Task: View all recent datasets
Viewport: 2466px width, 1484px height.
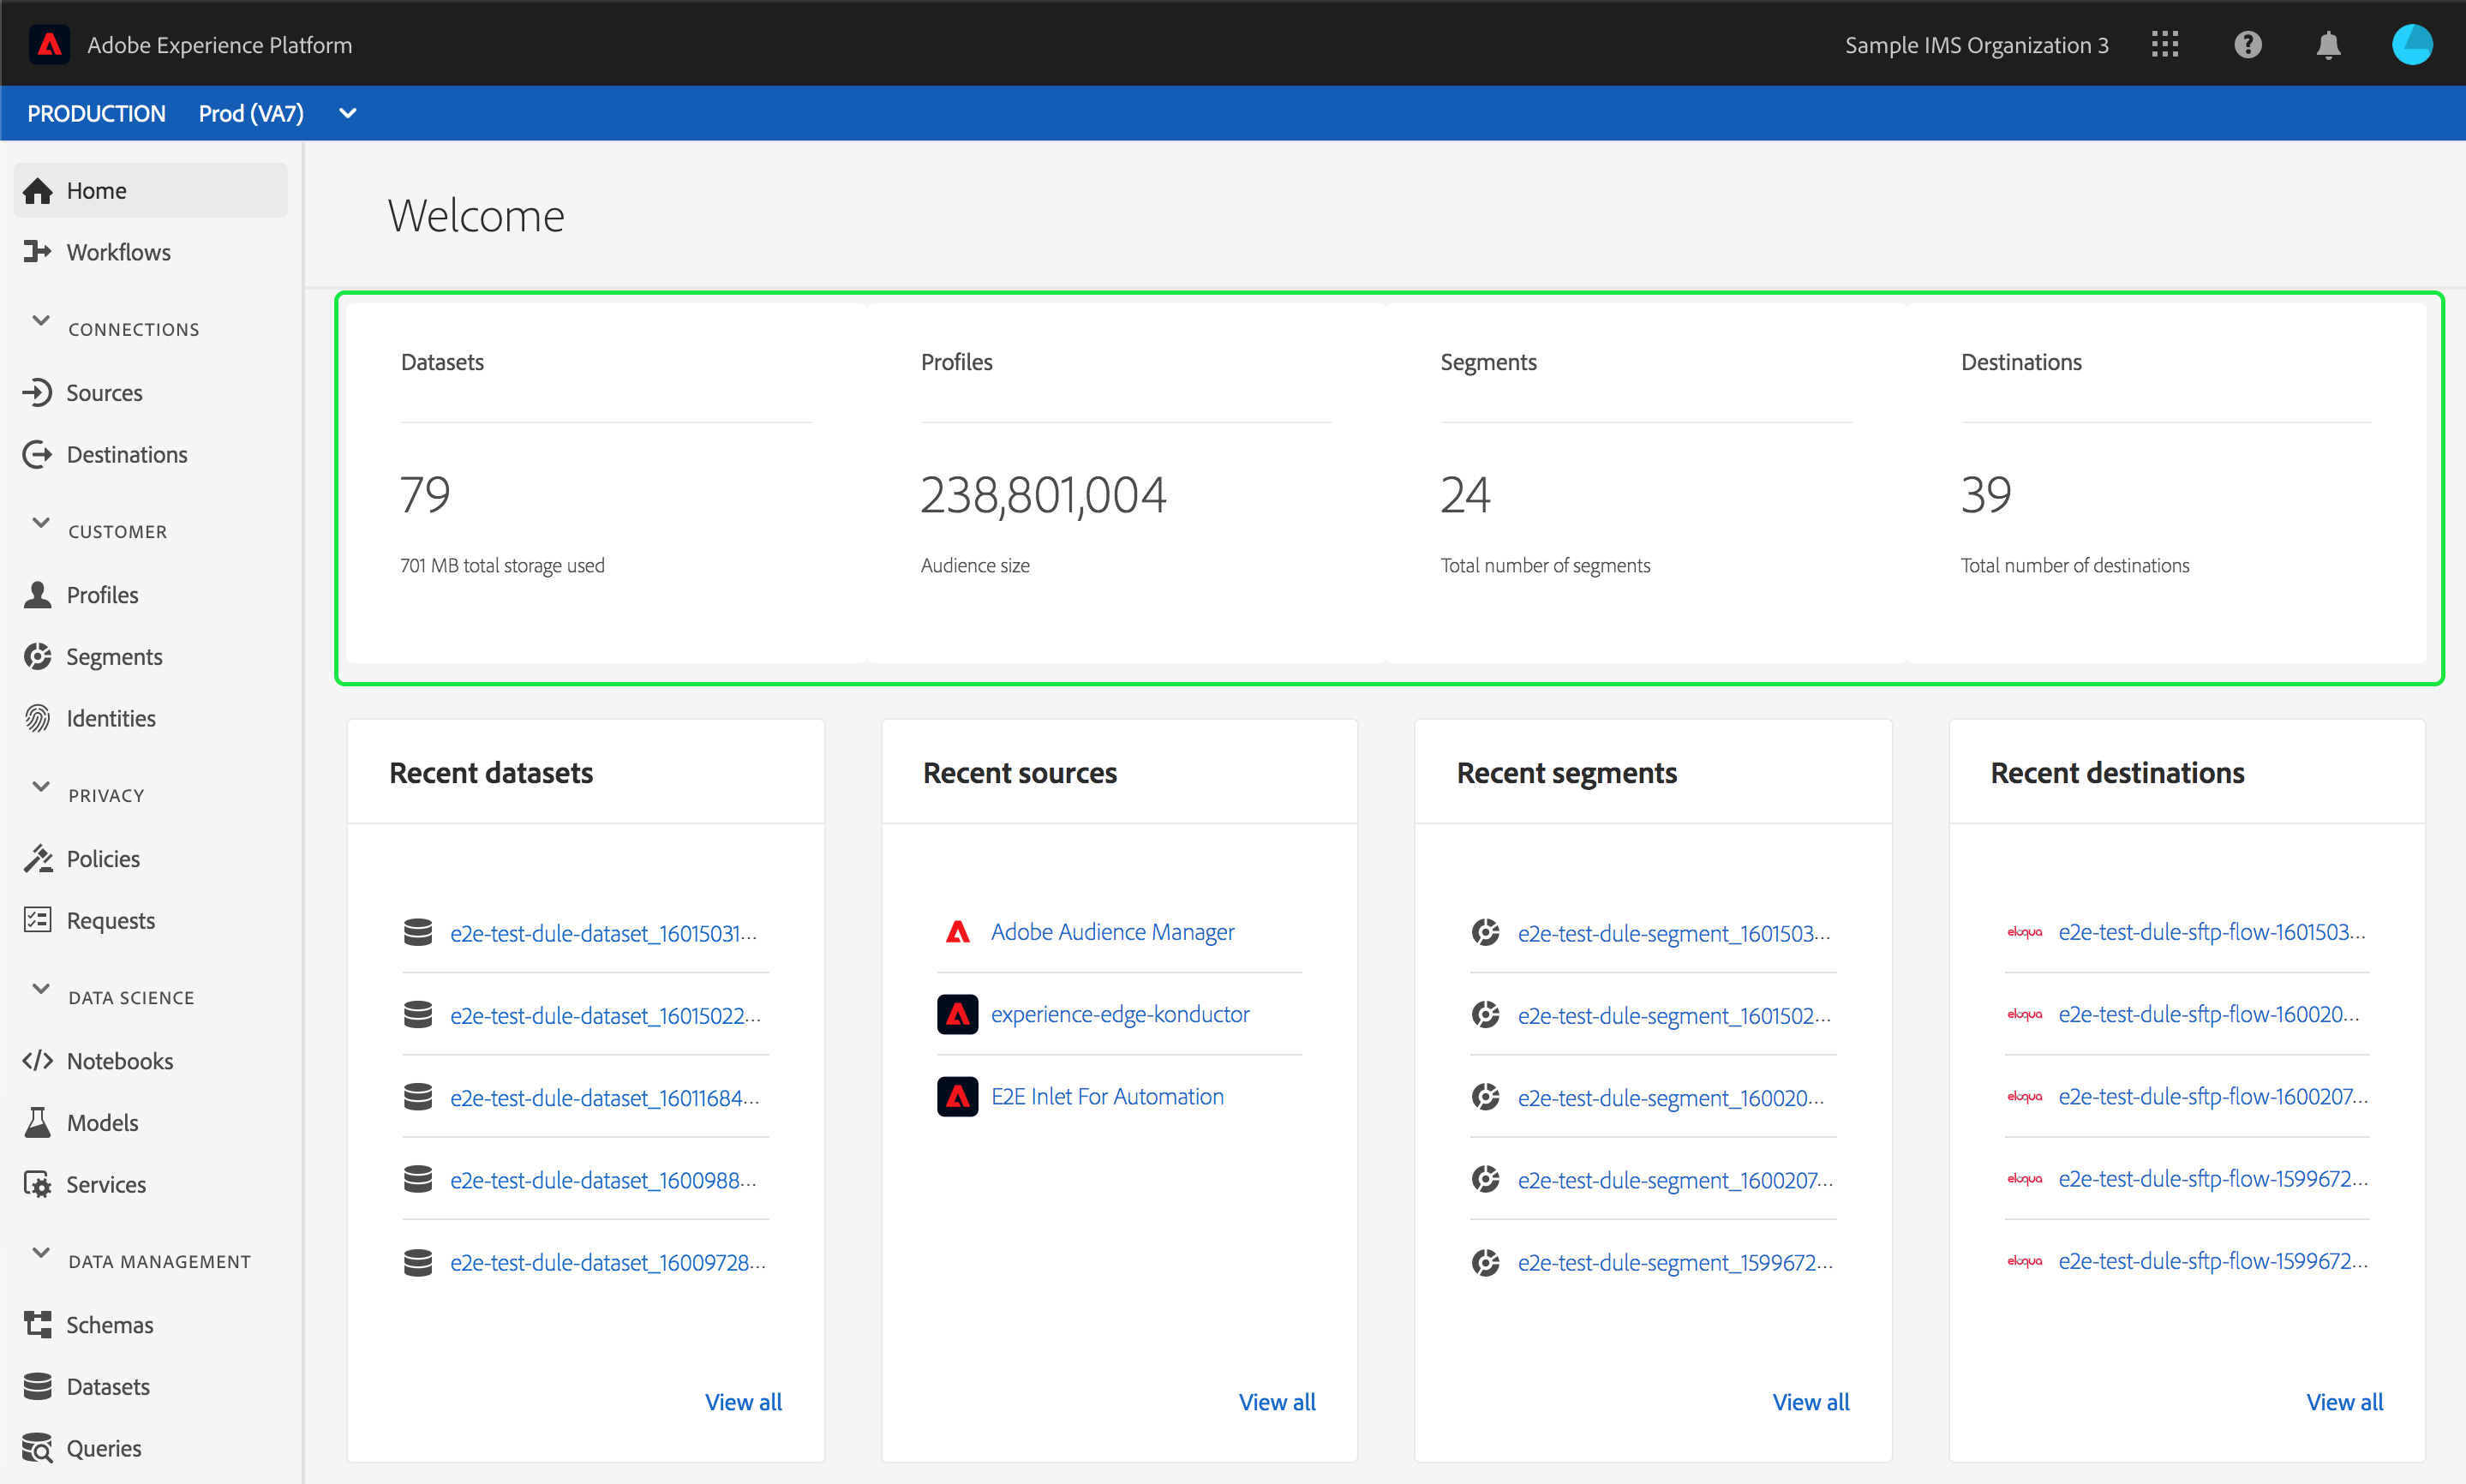Action: coord(743,1402)
